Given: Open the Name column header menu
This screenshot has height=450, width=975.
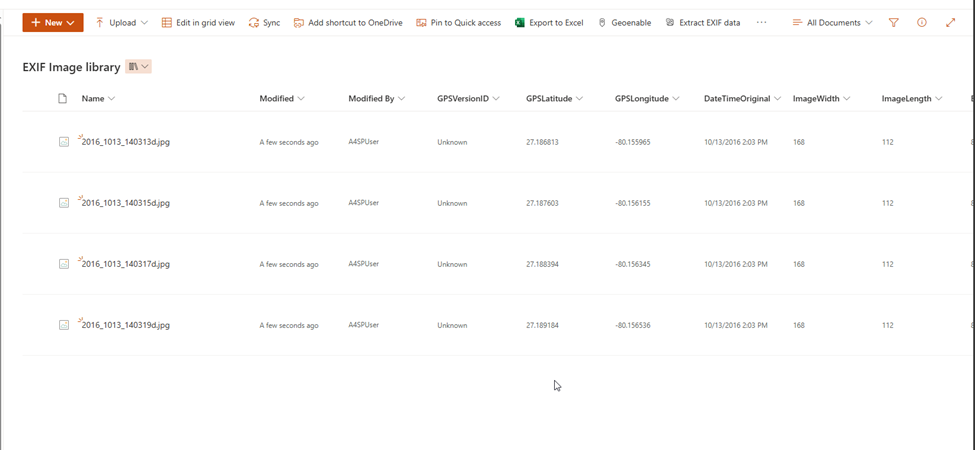Looking at the screenshot, I should pyautogui.click(x=98, y=98).
